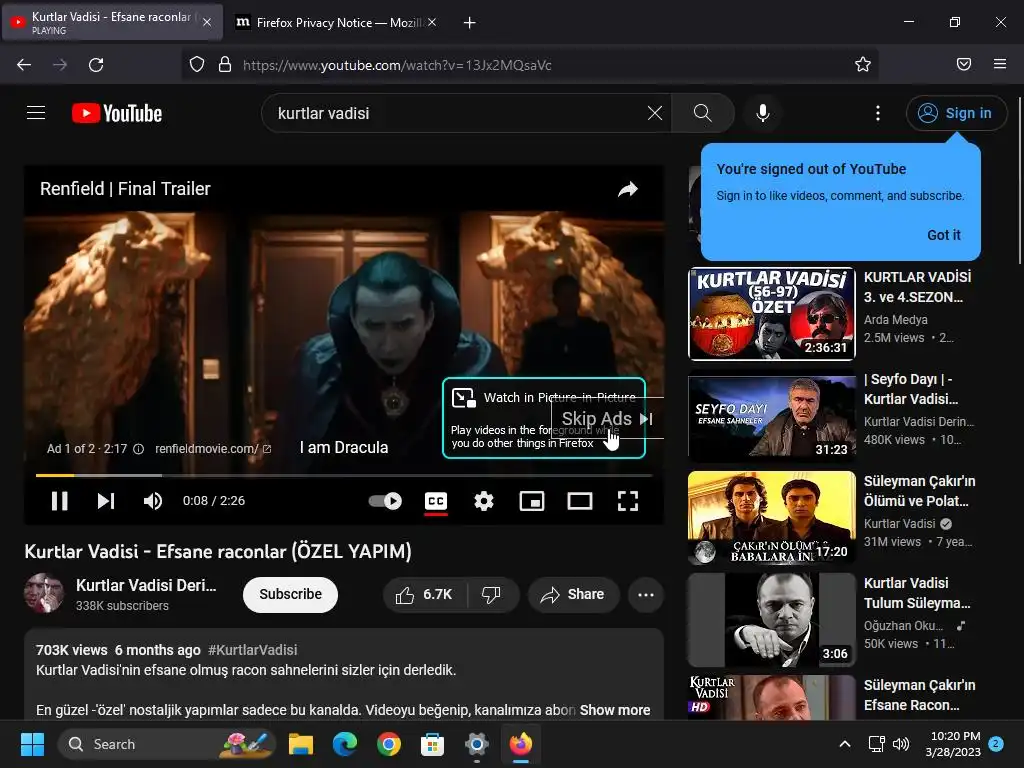This screenshot has width=1024, height=768.
Task: Click the Sign in button
Action: tap(956, 113)
